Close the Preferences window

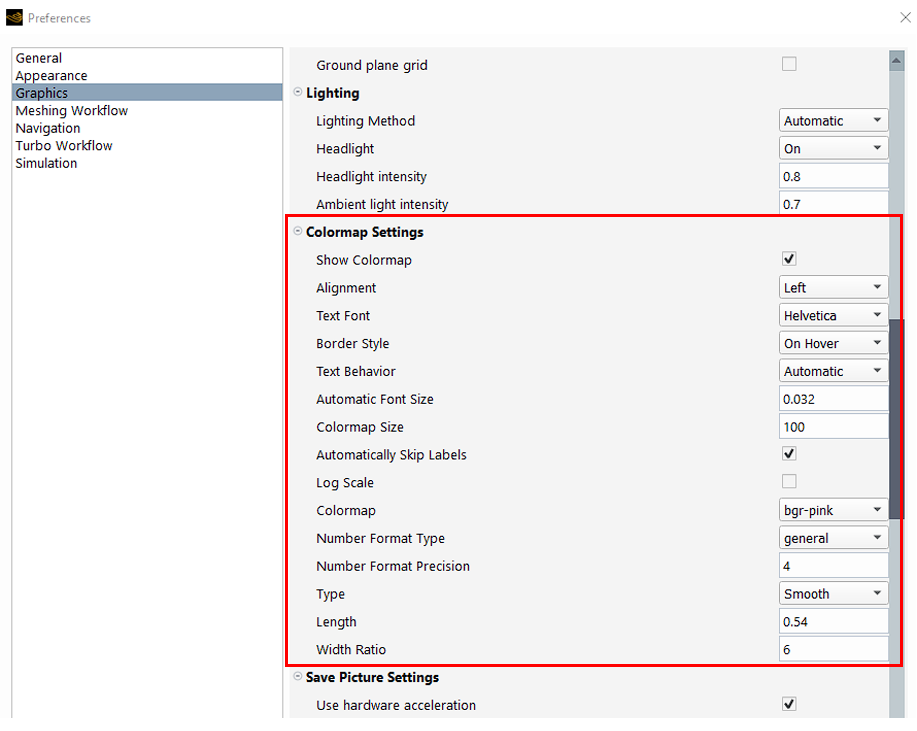pos(905,18)
